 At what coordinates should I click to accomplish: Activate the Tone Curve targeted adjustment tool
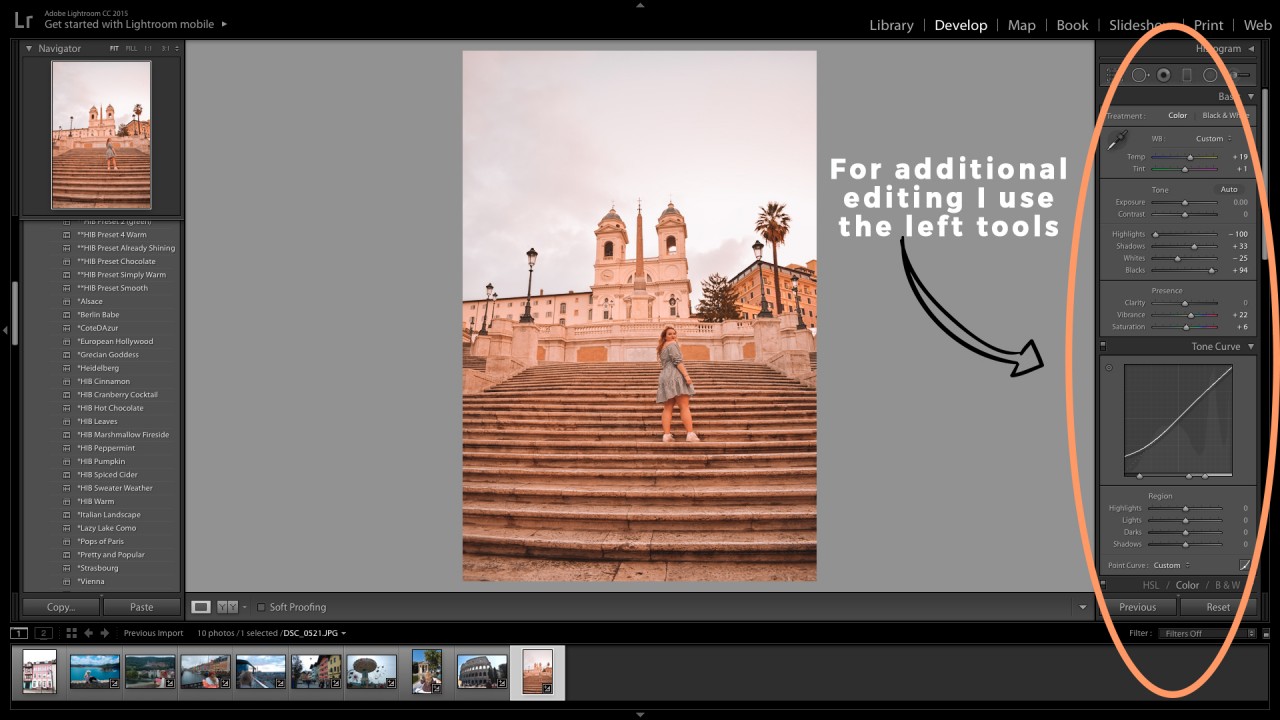(x=1109, y=368)
